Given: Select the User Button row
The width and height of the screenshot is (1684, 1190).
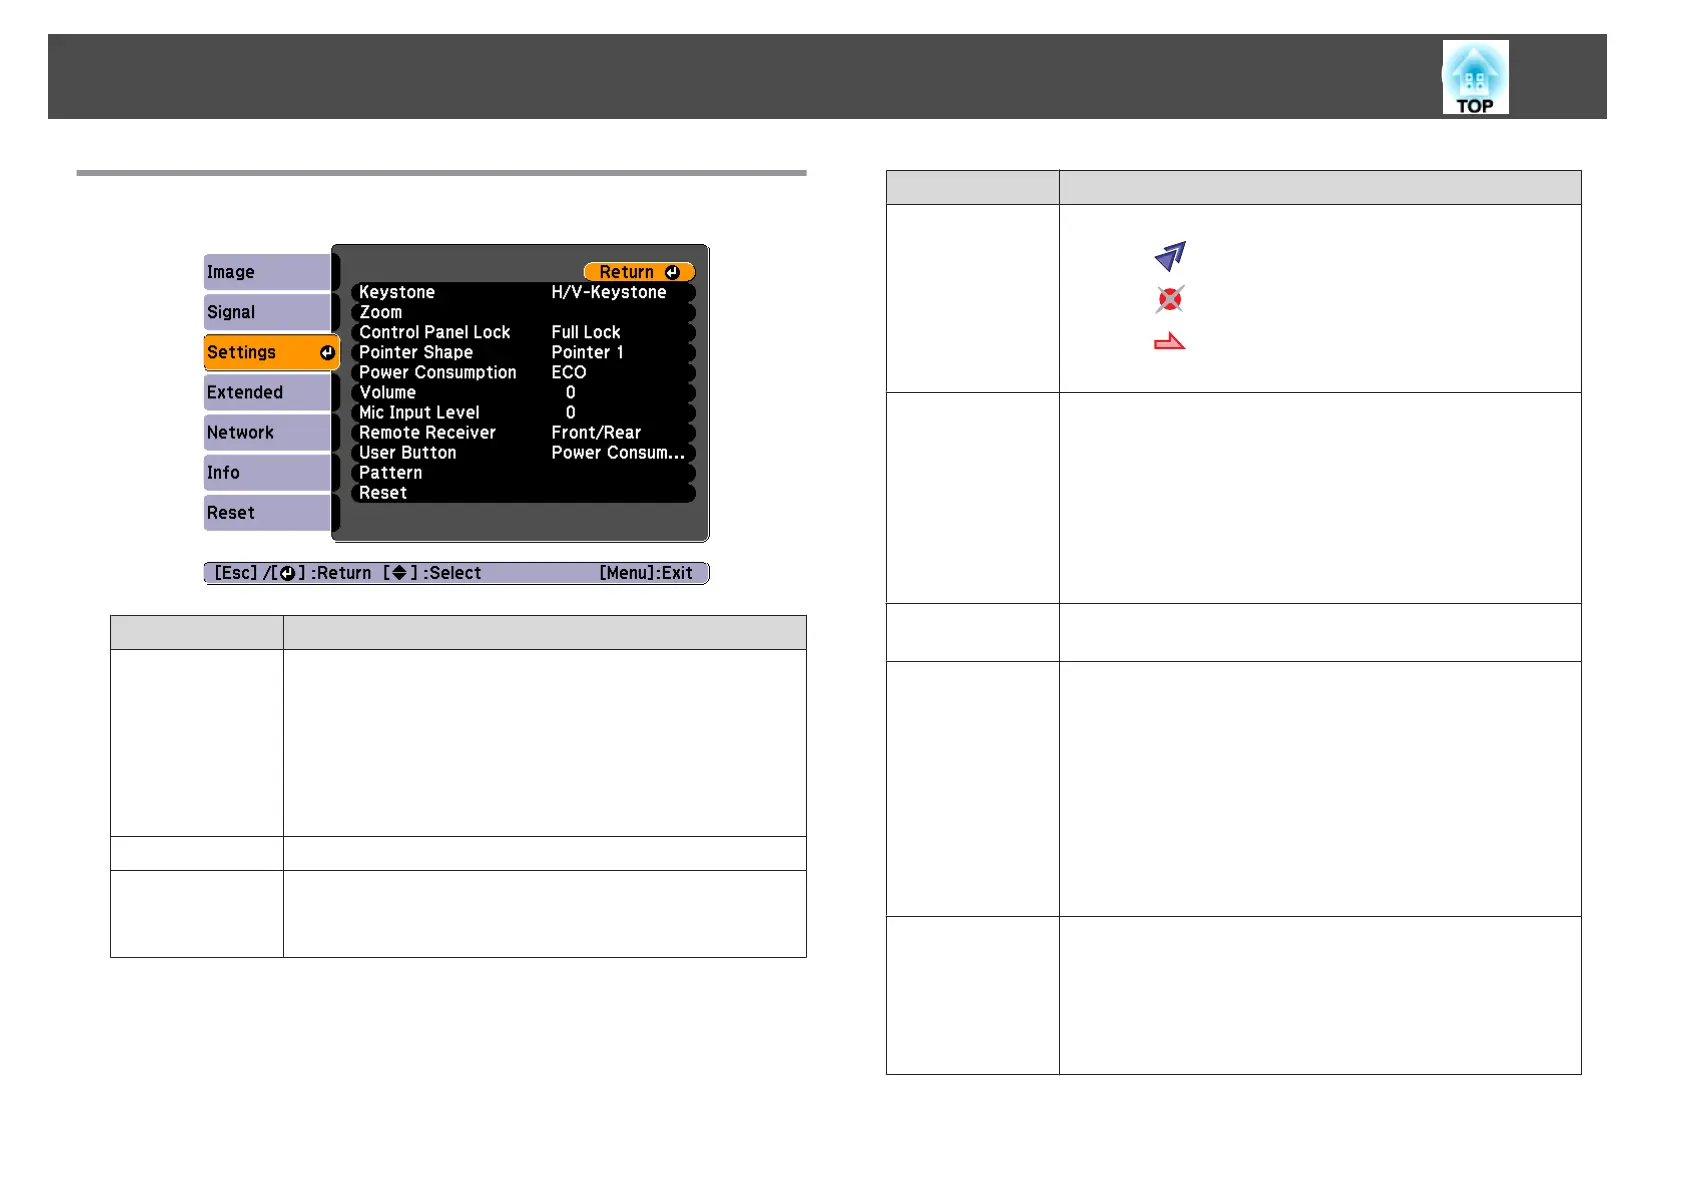Looking at the screenshot, I should point(523,452).
